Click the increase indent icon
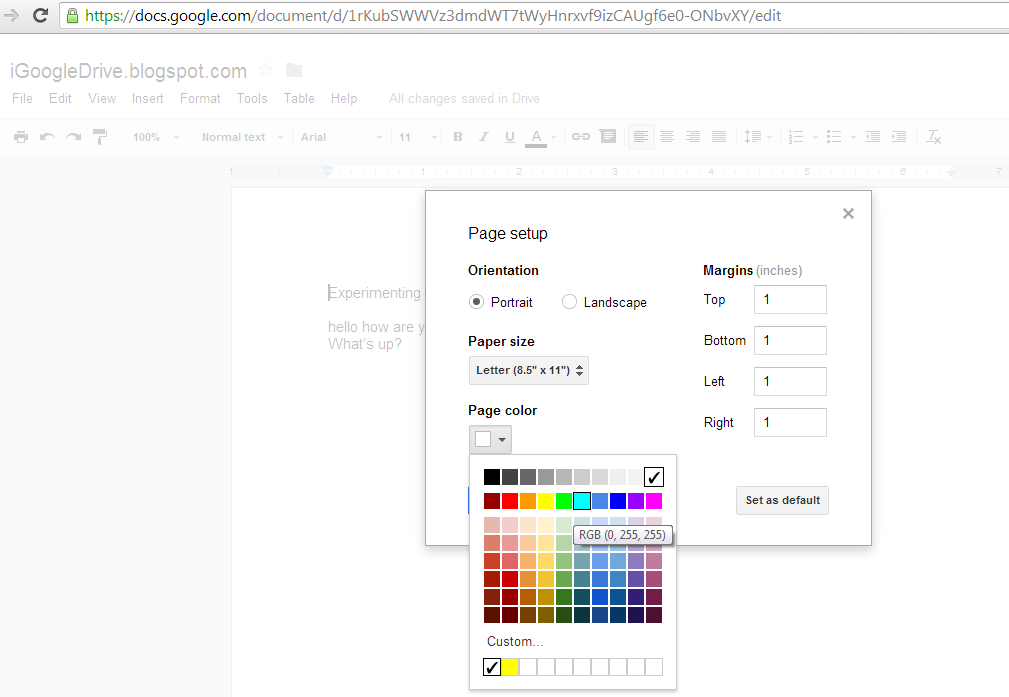Screen dimensions: 1009x697 click(x=899, y=136)
